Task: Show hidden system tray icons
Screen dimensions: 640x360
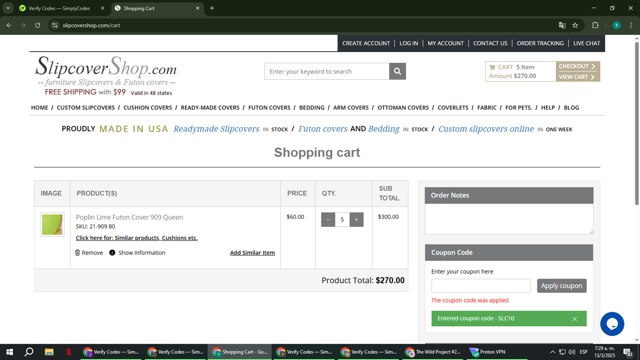Action: [x=552, y=352]
